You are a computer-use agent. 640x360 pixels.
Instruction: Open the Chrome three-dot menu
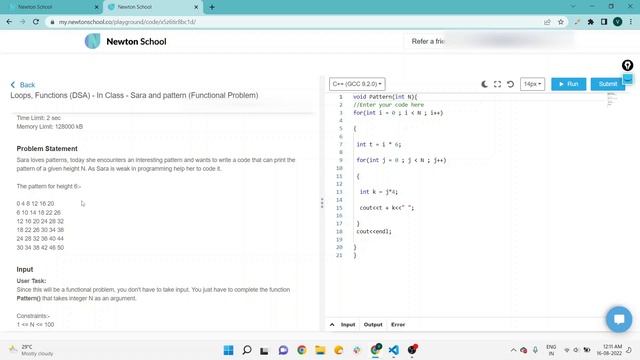[x=631, y=22]
